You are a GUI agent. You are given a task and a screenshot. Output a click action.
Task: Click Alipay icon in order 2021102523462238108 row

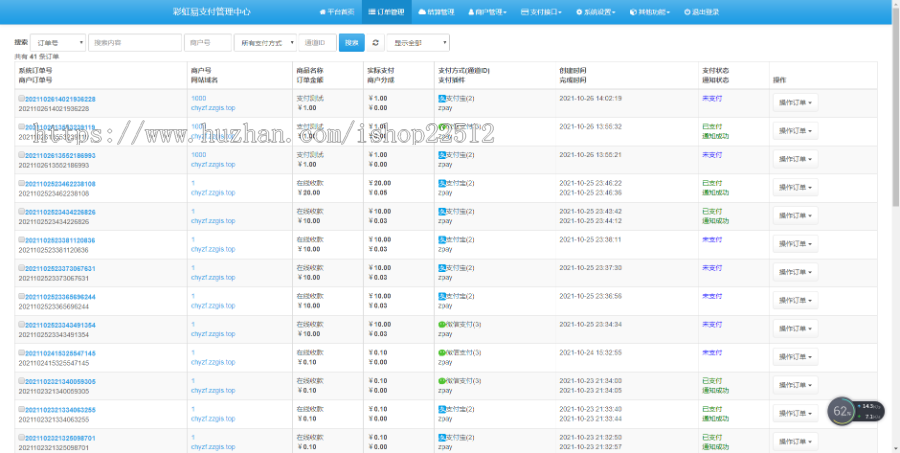click(x=441, y=183)
